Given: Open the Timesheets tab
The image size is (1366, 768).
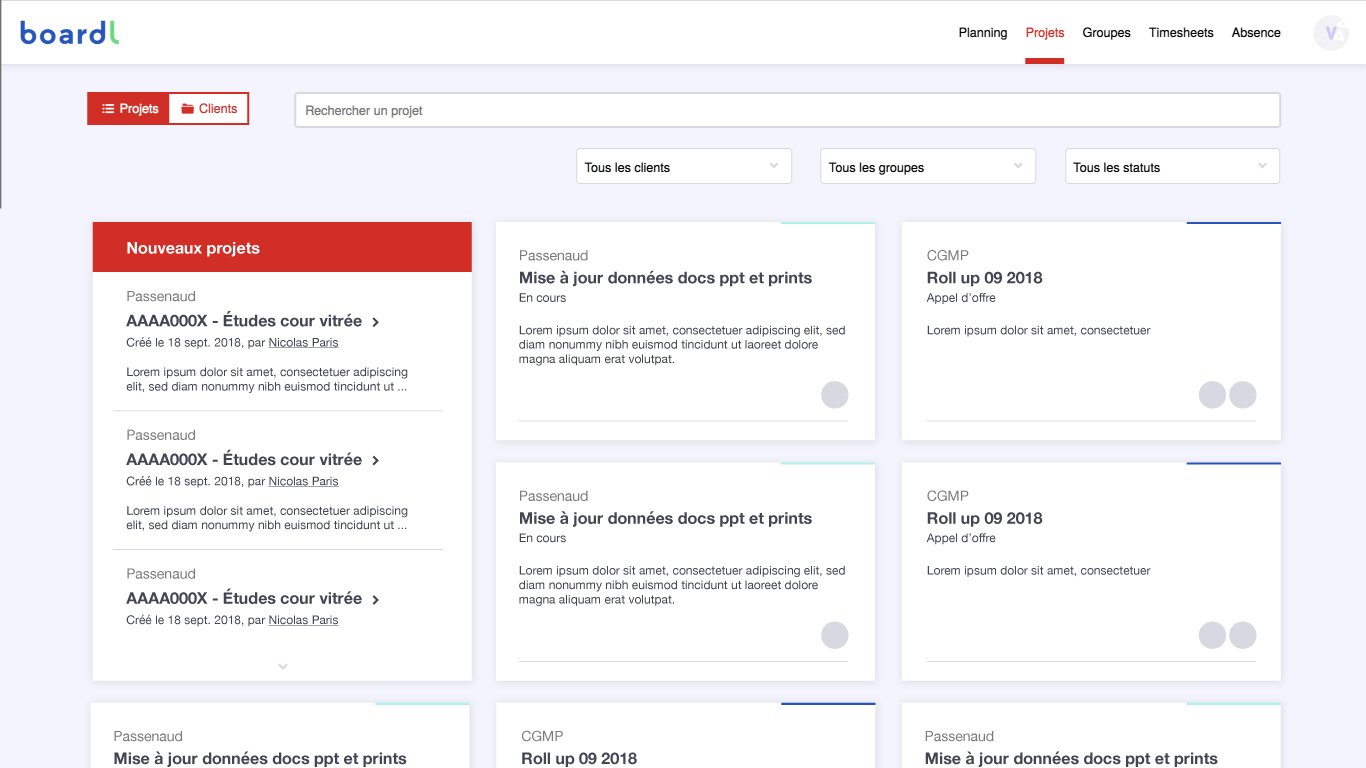Looking at the screenshot, I should pyautogui.click(x=1180, y=33).
